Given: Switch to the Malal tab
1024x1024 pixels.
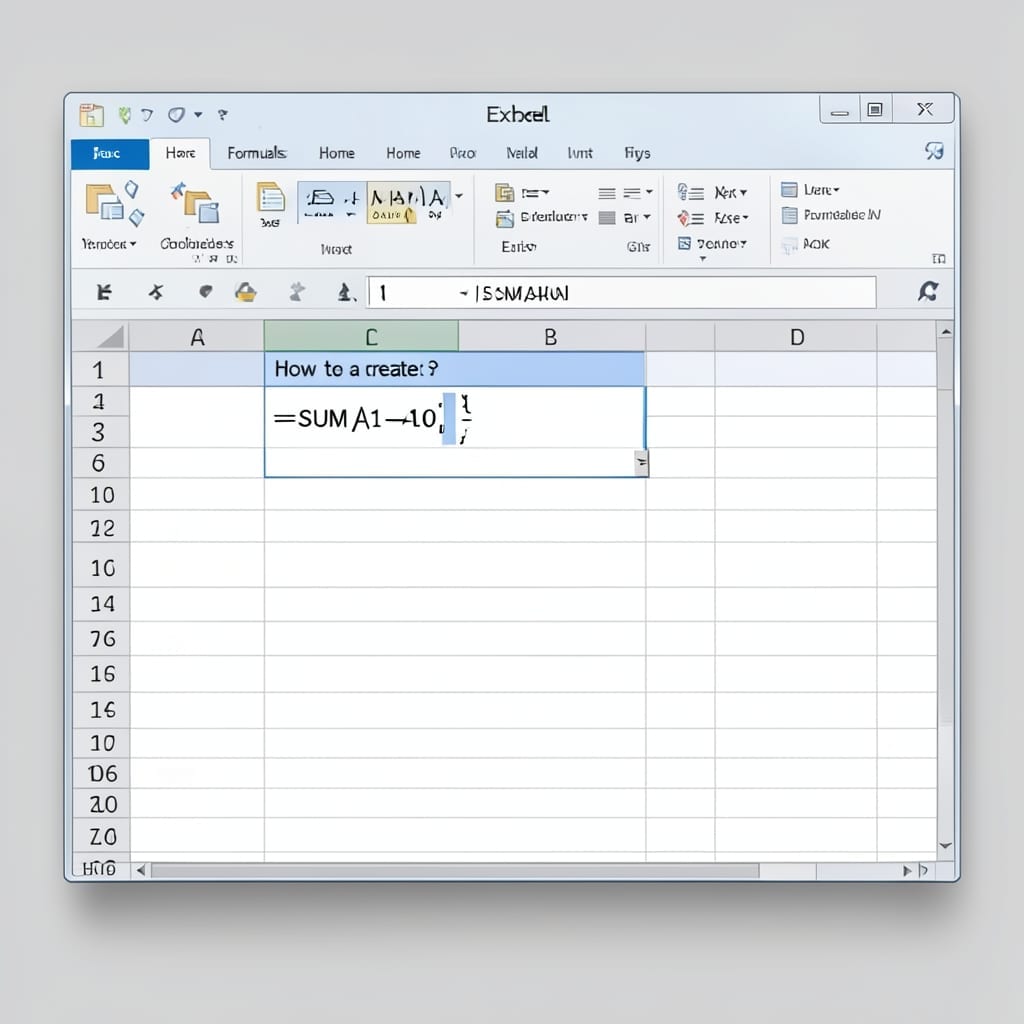Looking at the screenshot, I should click(x=522, y=153).
